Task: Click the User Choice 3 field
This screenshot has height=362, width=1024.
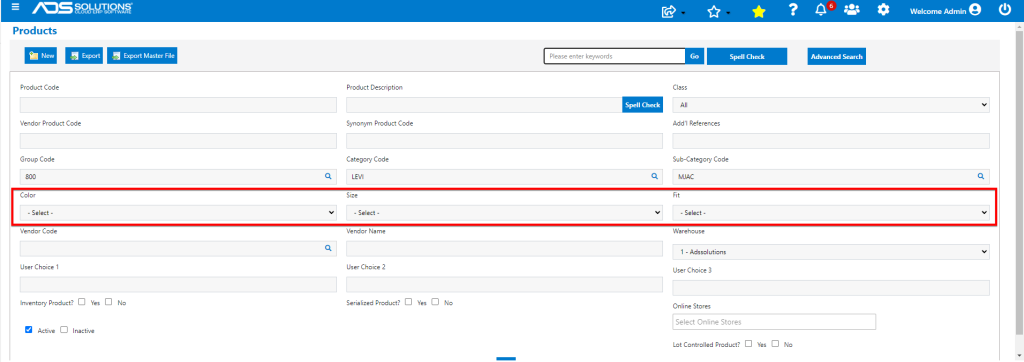Action: tap(831, 288)
